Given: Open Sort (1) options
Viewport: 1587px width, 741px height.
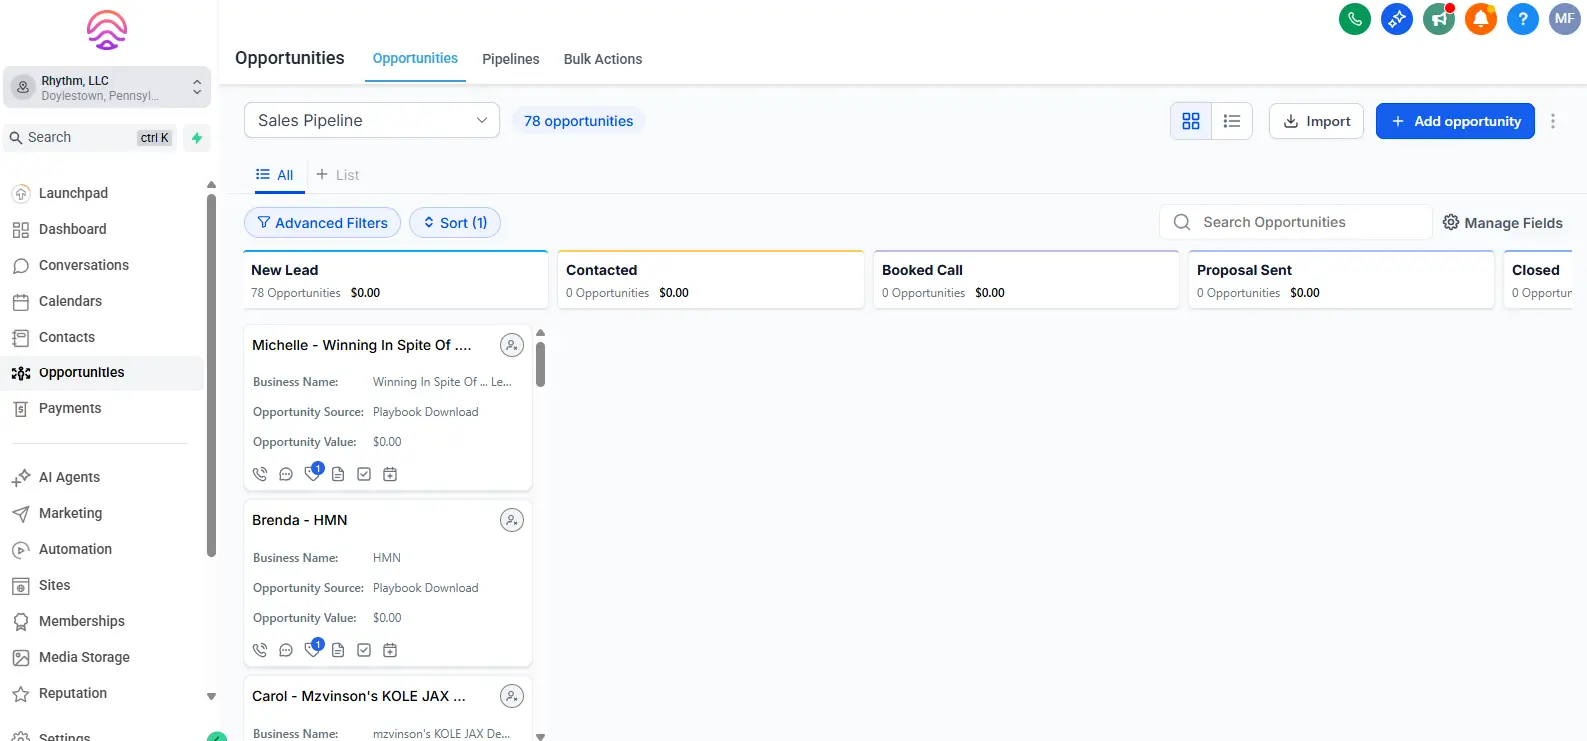Looking at the screenshot, I should tap(455, 223).
